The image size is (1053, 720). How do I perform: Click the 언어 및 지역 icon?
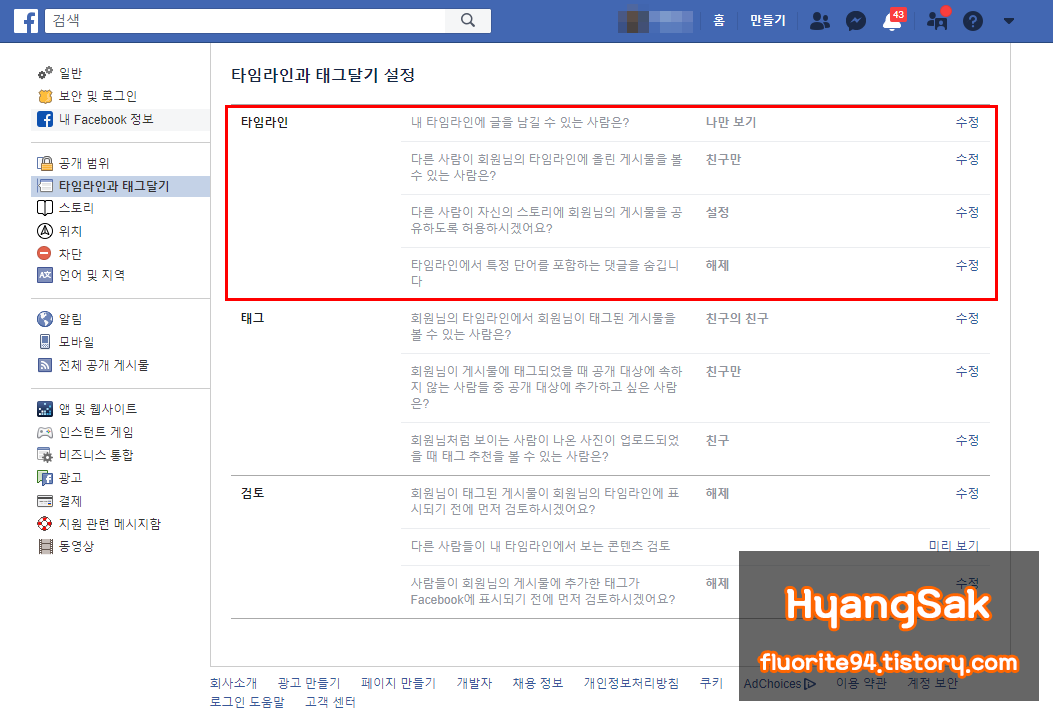point(45,275)
